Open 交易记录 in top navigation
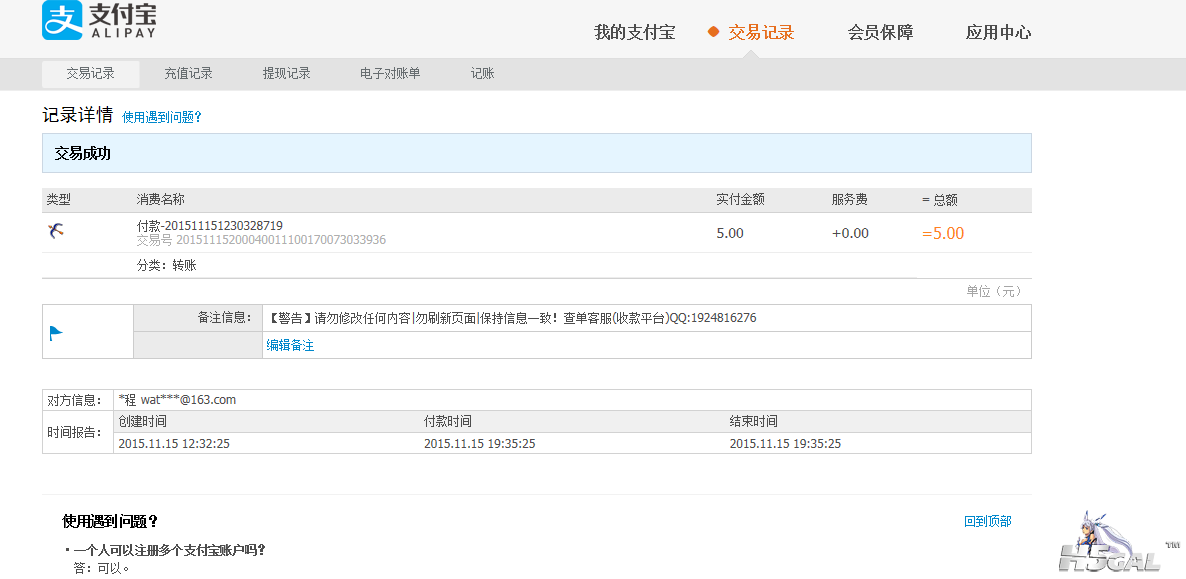Image resolution: width=1186 pixels, height=579 pixels. [761, 32]
